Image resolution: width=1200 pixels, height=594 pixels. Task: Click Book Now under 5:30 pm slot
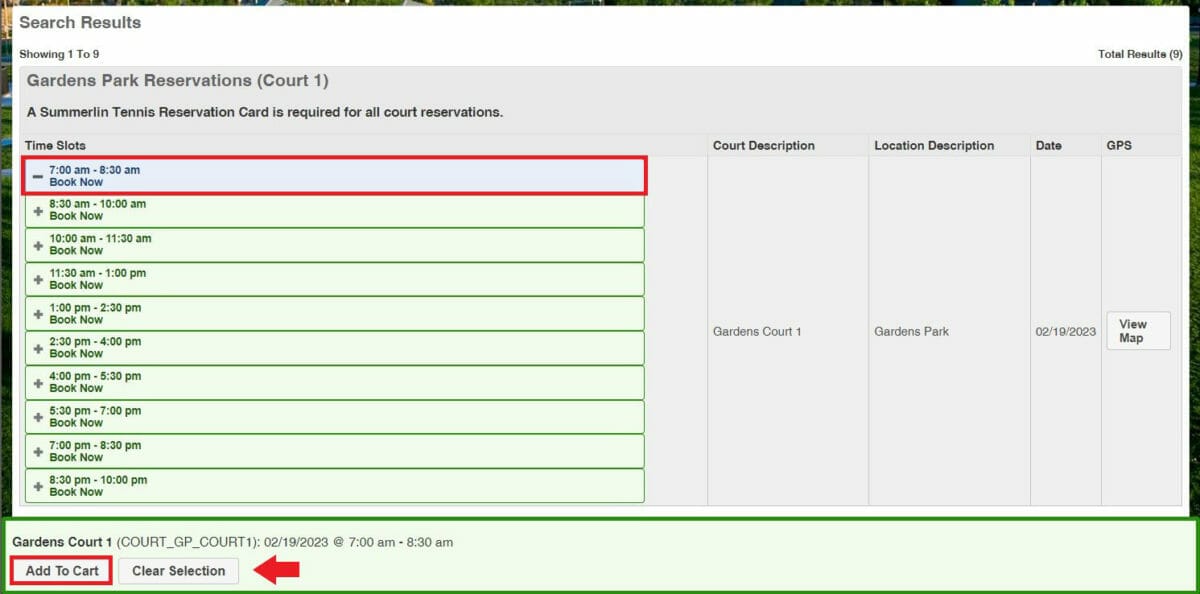click(76, 423)
